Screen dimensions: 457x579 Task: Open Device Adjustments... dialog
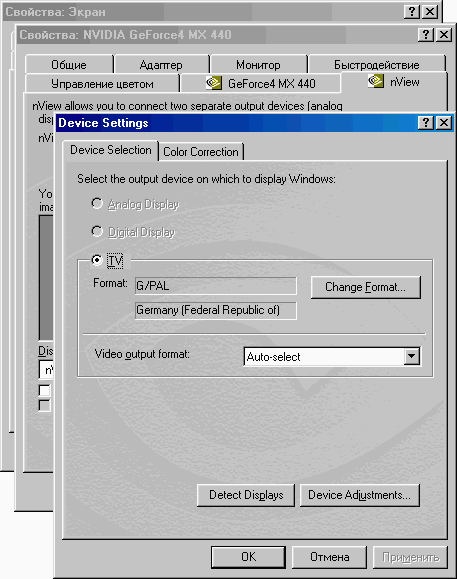point(360,495)
